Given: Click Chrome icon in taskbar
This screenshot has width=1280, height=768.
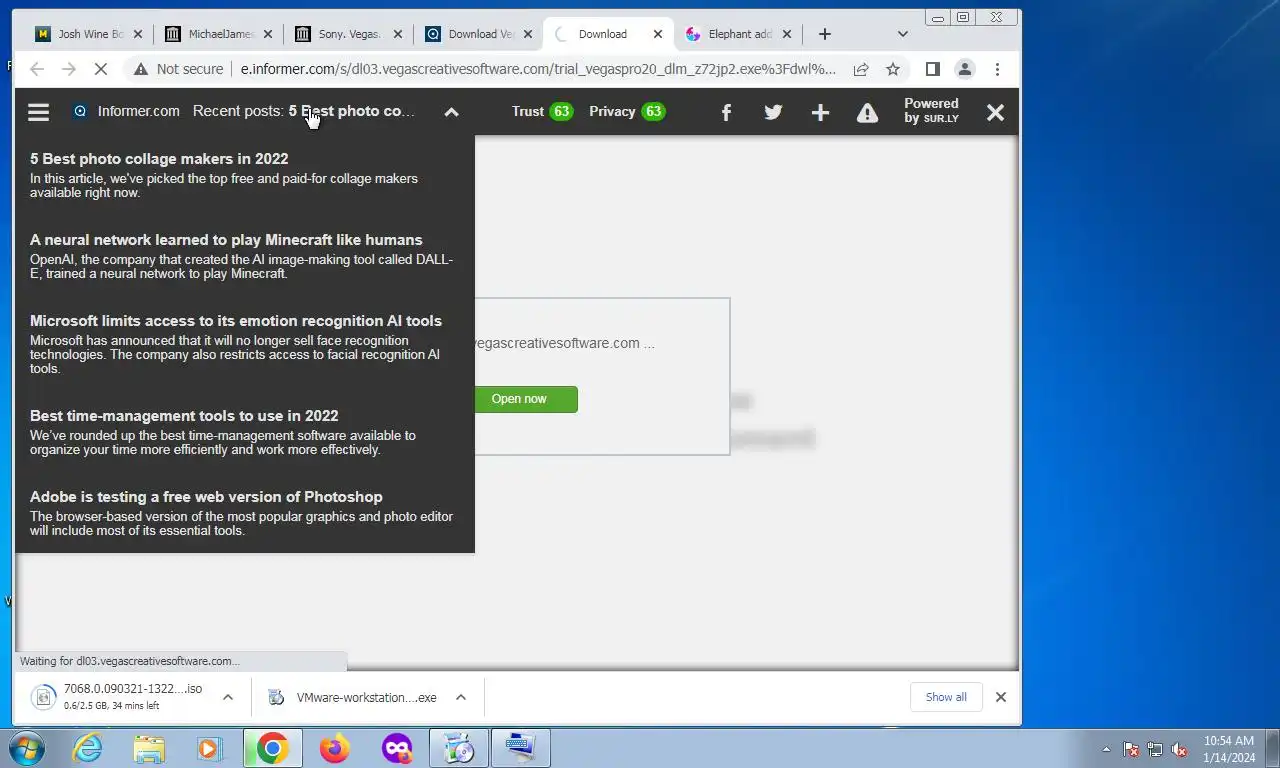Looking at the screenshot, I should 272,748.
